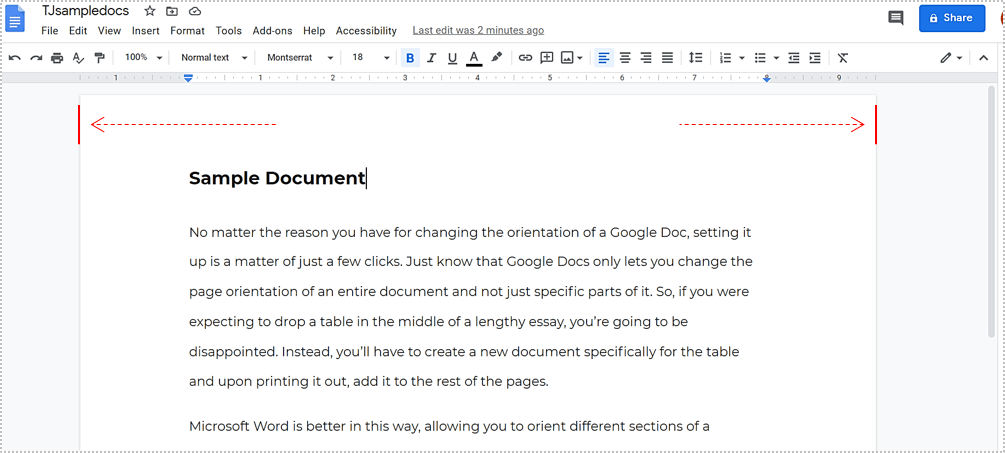Click the Clear formatting icon
Screen dimensions: 1005x453
click(x=843, y=58)
